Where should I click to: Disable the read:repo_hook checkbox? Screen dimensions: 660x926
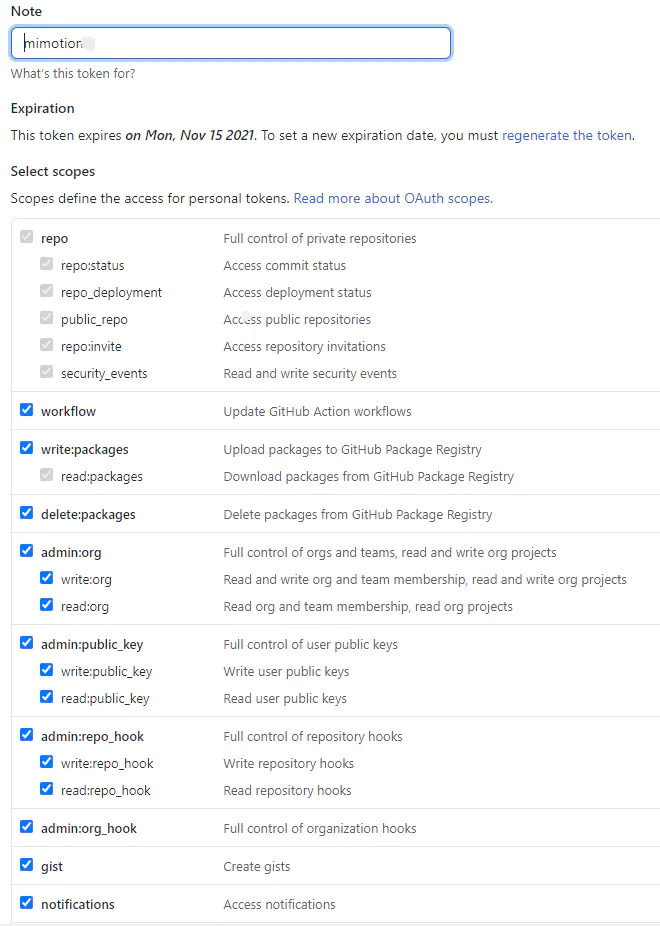point(47,790)
